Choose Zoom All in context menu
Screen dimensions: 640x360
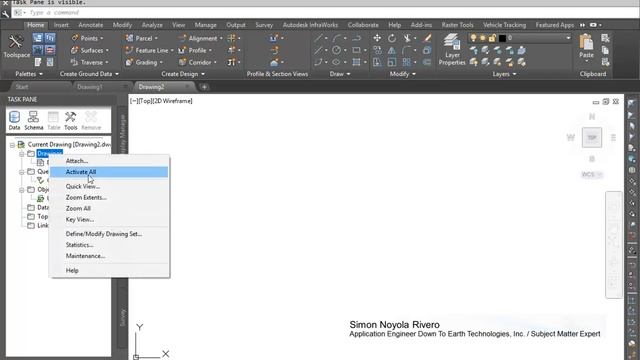[109, 208]
